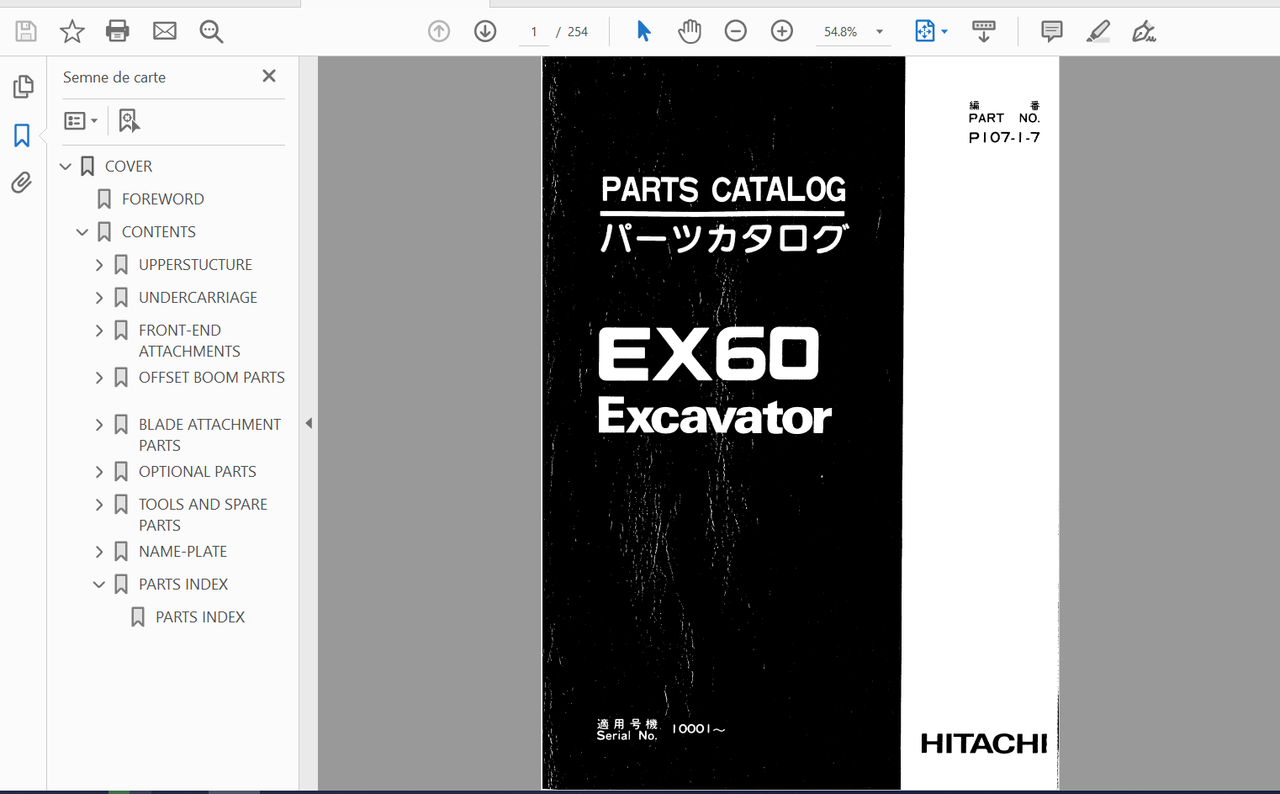Open the Find text magnifier tool
Image resolution: width=1280 pixels, height=794 pixels.
click(211, 31)
